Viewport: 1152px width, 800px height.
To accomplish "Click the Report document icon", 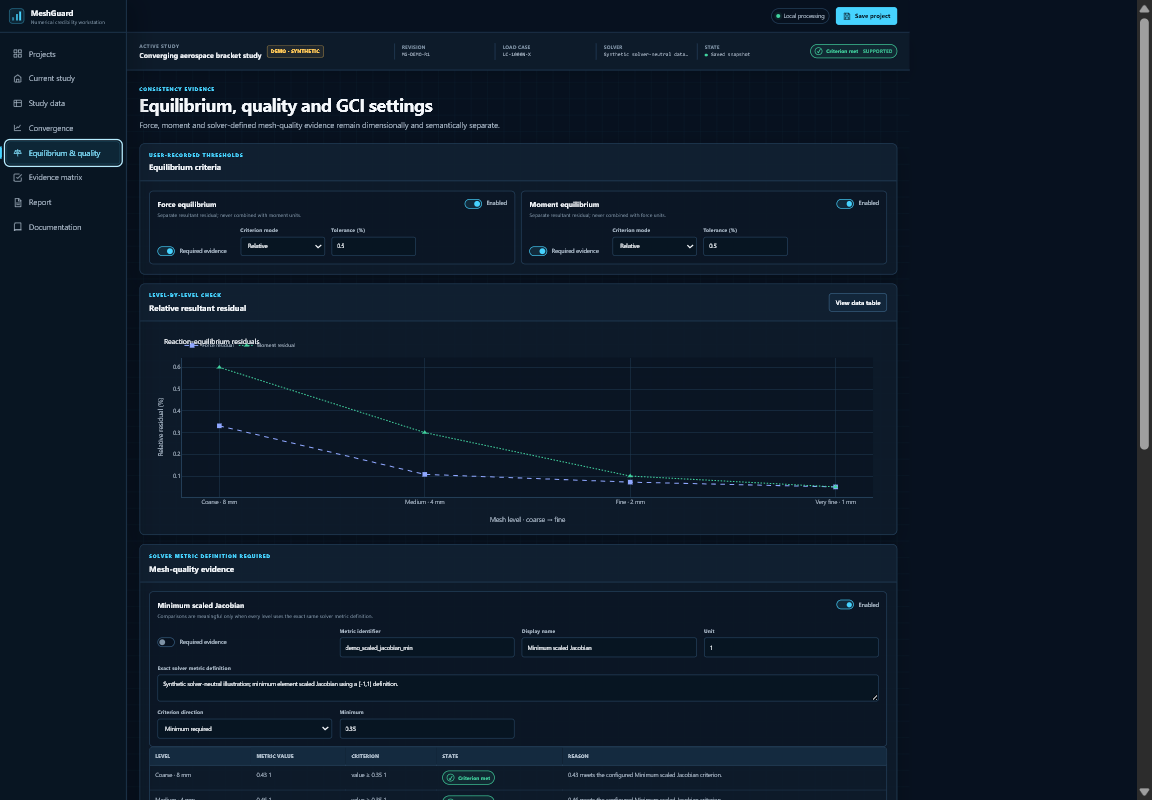I will (18, 202).
